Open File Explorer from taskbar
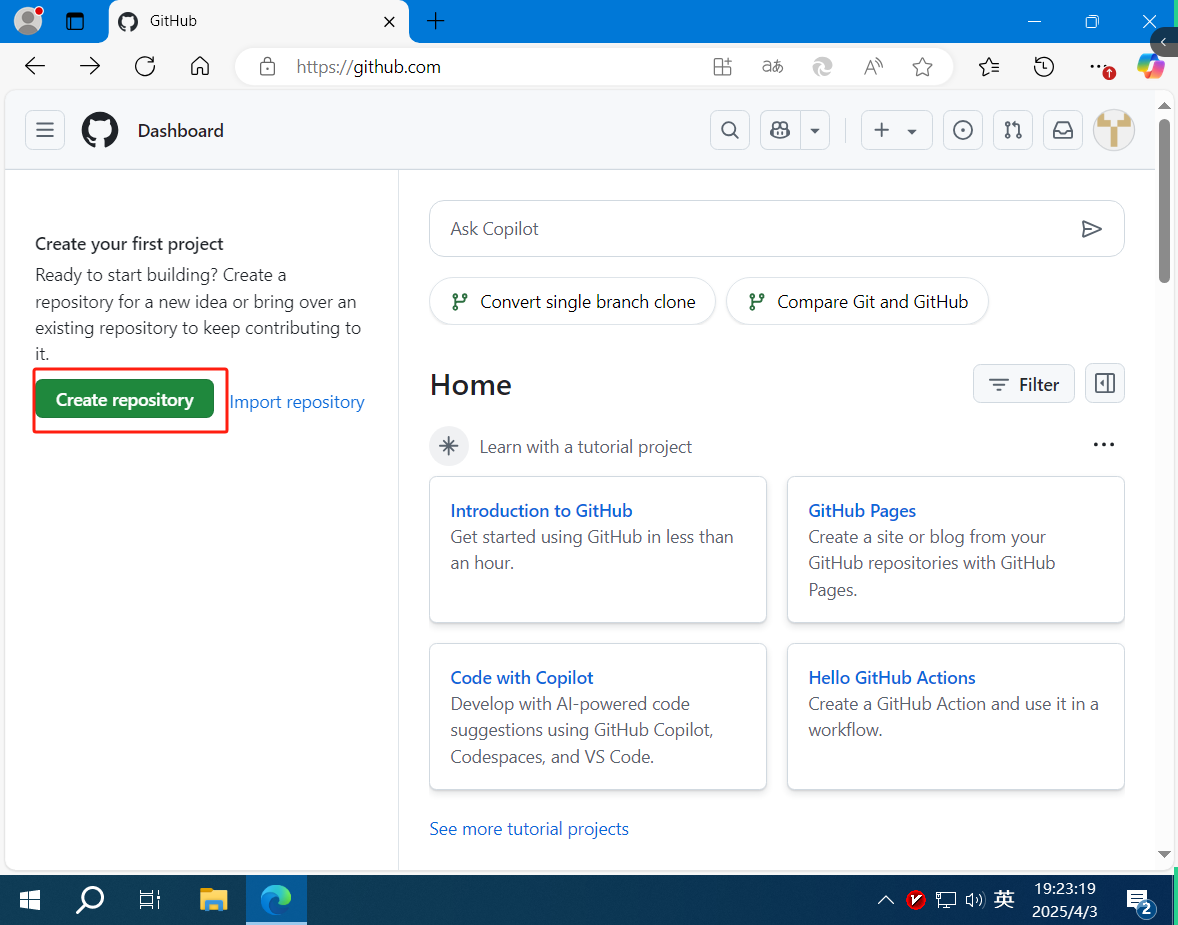Viewport: 1178px width, 925px height. click(213, 899)
